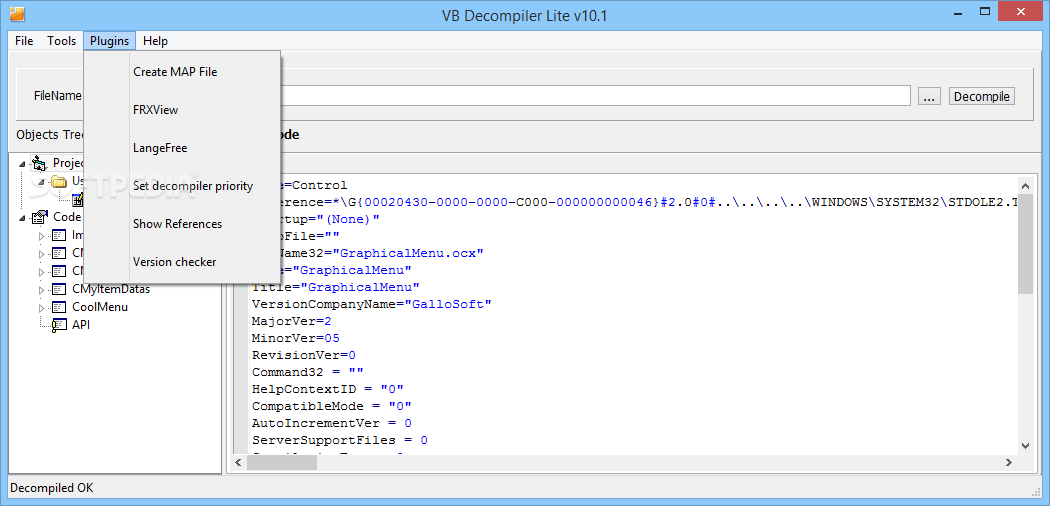Expand the CMyItemDatas node
The image size is (1050, 506).
click(x=42, y=290)
